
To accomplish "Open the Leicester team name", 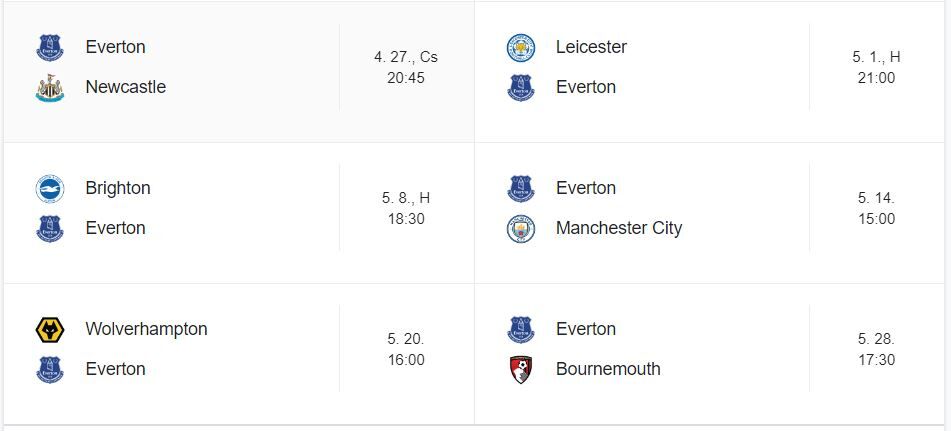I will [x=591, y=47].
